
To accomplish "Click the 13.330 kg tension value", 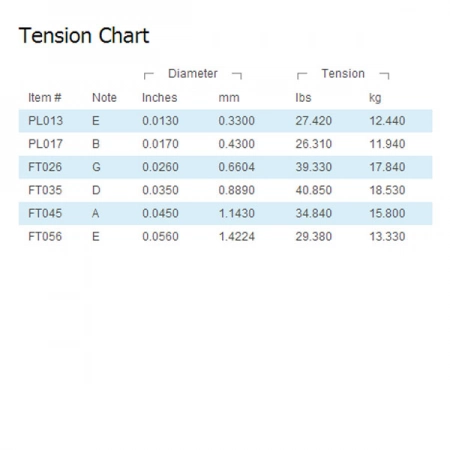I will pyautogui.click(x=387, y=237).
